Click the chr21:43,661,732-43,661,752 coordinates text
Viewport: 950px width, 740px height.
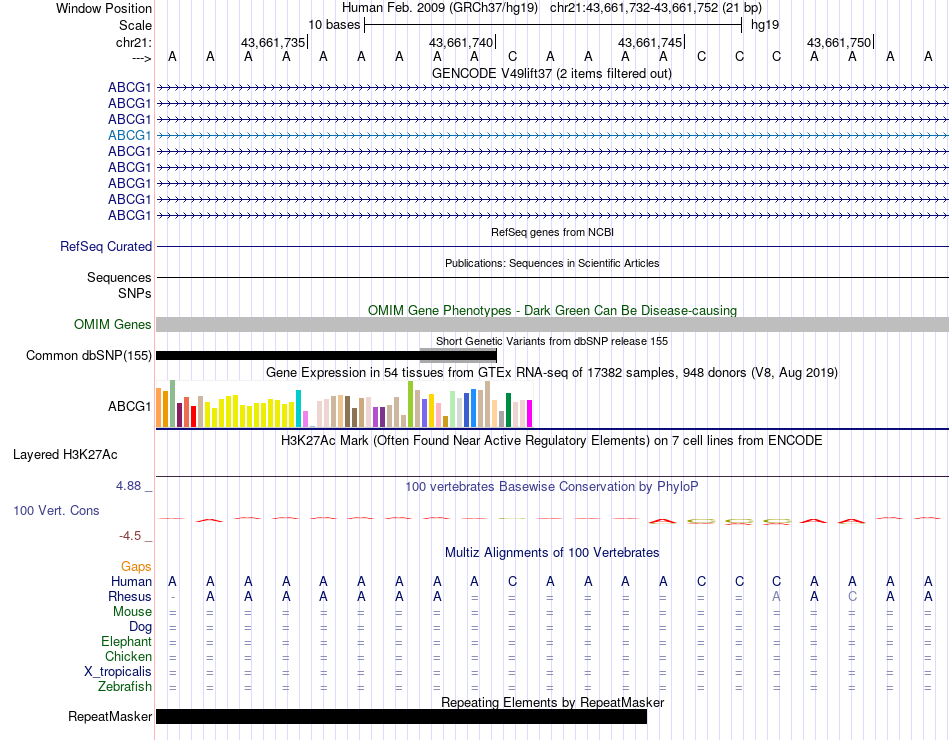tap(634, 8)
